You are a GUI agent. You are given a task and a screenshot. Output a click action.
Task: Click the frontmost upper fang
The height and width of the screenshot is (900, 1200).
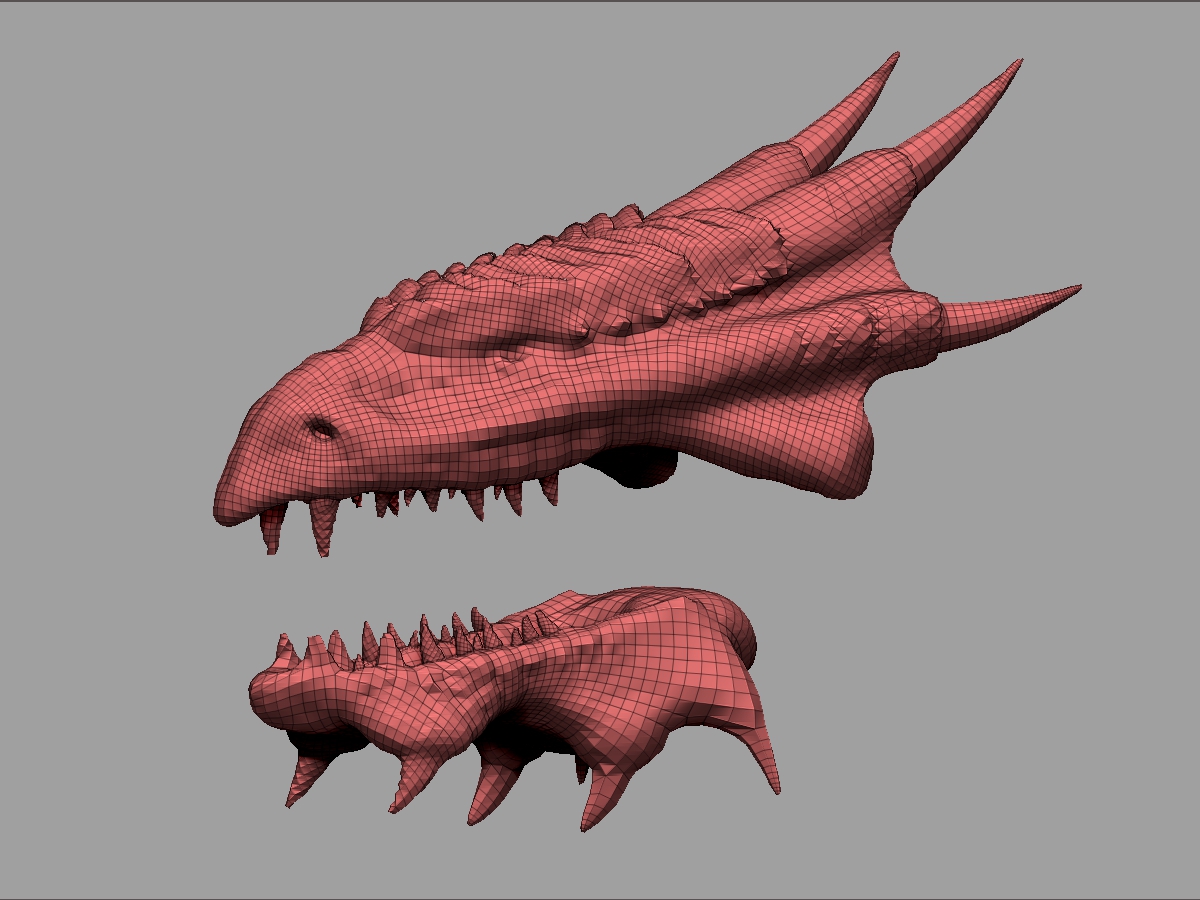[x=272, y=528]
